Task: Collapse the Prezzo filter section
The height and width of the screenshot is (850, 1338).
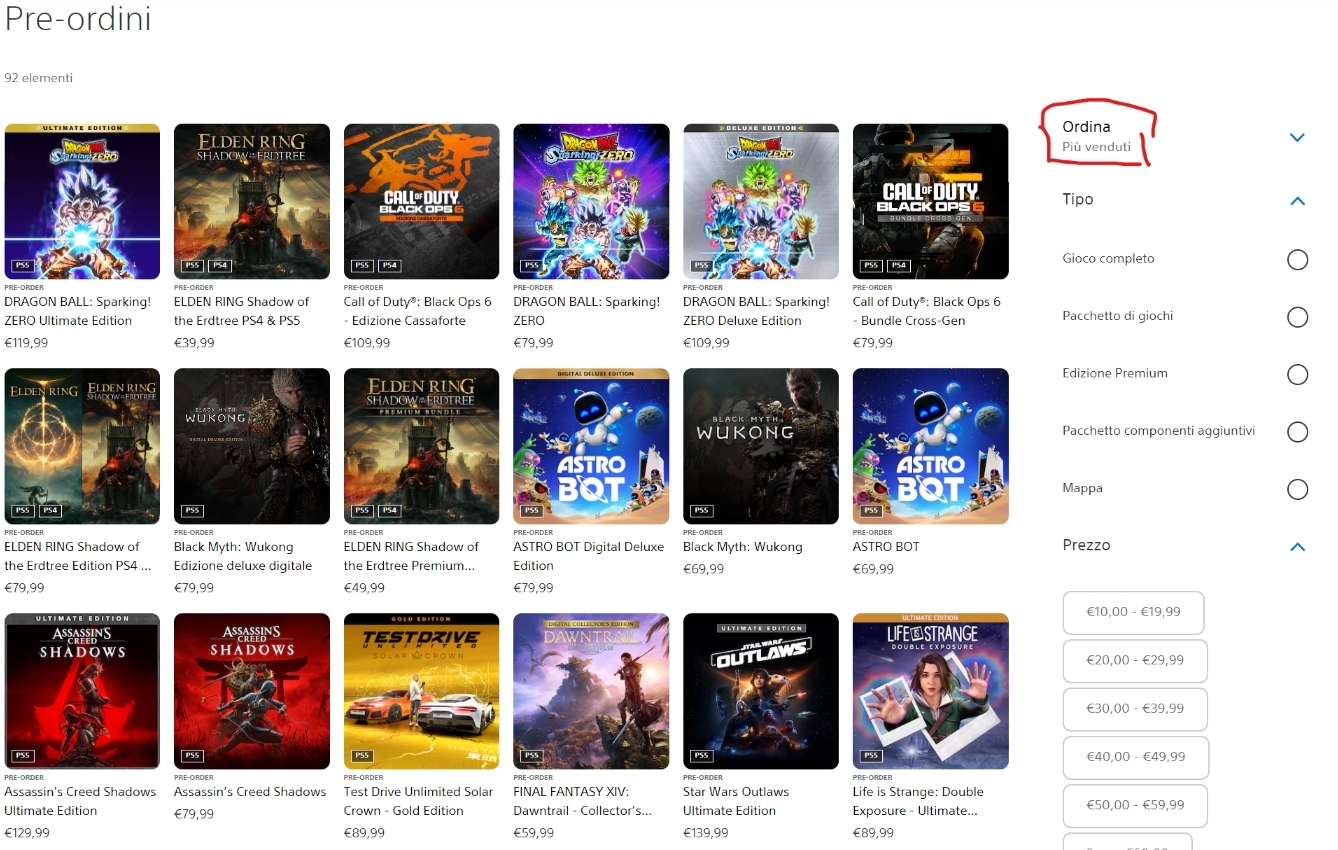Action: click(1297, 547)
